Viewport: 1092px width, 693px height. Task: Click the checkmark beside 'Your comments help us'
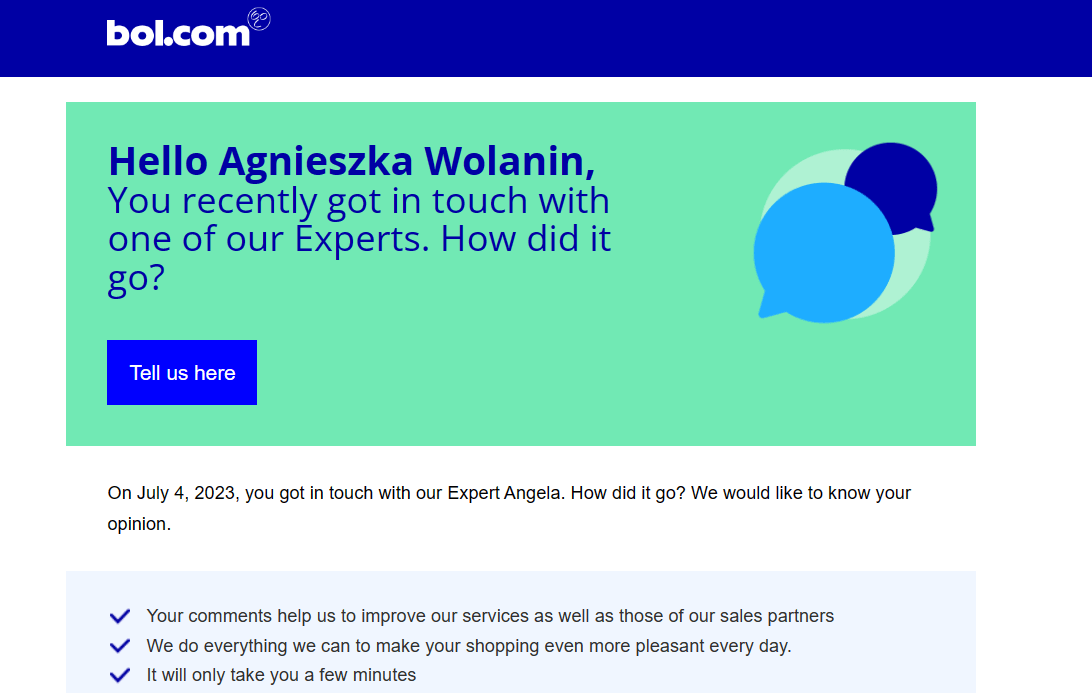[120, 616]
